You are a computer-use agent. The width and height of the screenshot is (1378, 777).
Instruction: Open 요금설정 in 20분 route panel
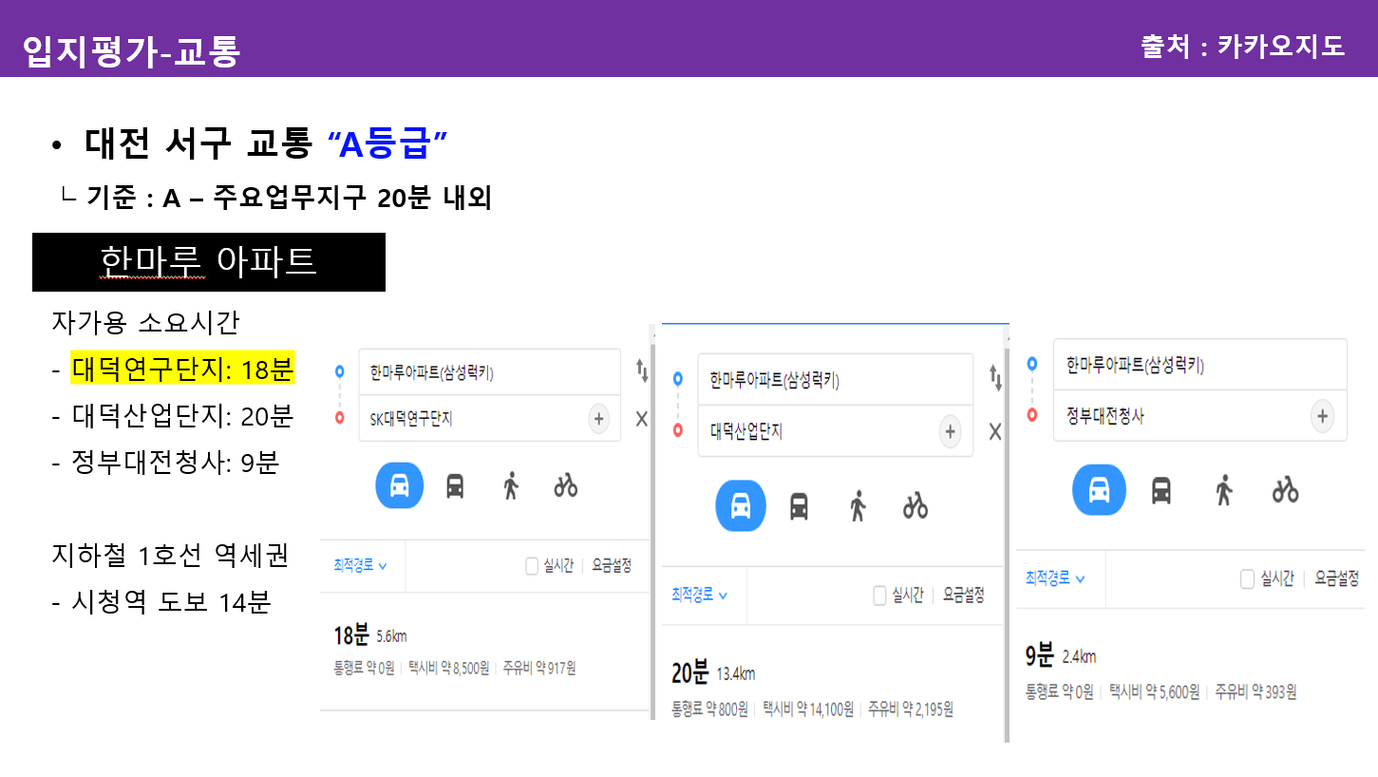[x=963, y=595]
